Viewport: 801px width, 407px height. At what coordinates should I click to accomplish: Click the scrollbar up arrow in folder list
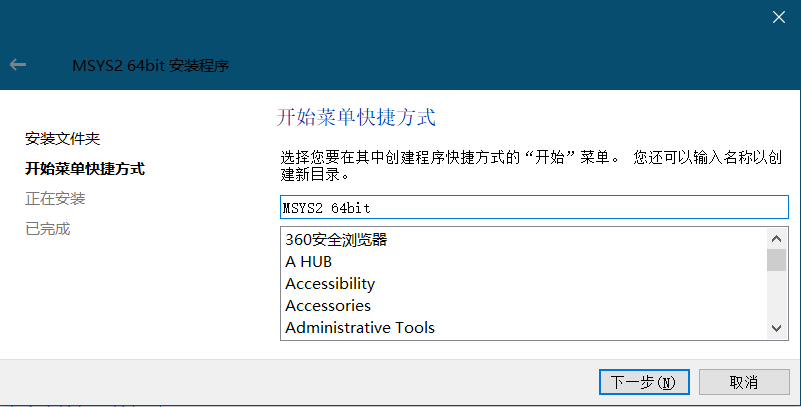click(776, 238)
